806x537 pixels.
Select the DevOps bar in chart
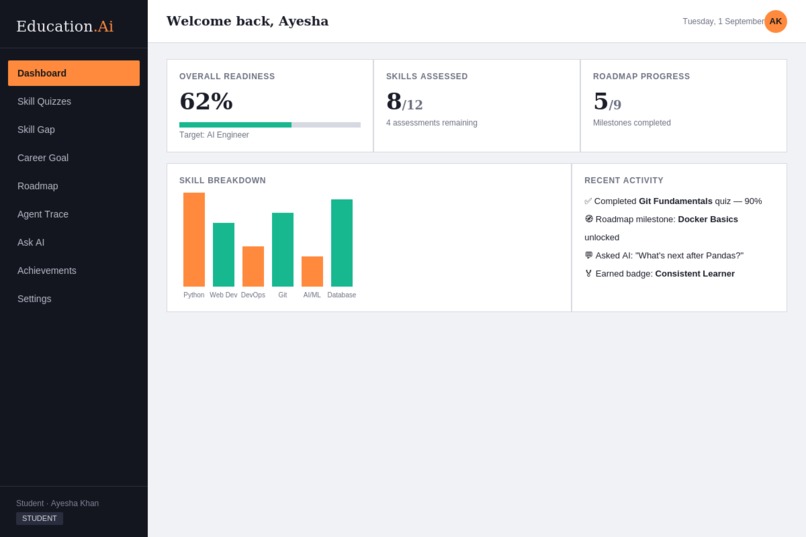[253, 266]
